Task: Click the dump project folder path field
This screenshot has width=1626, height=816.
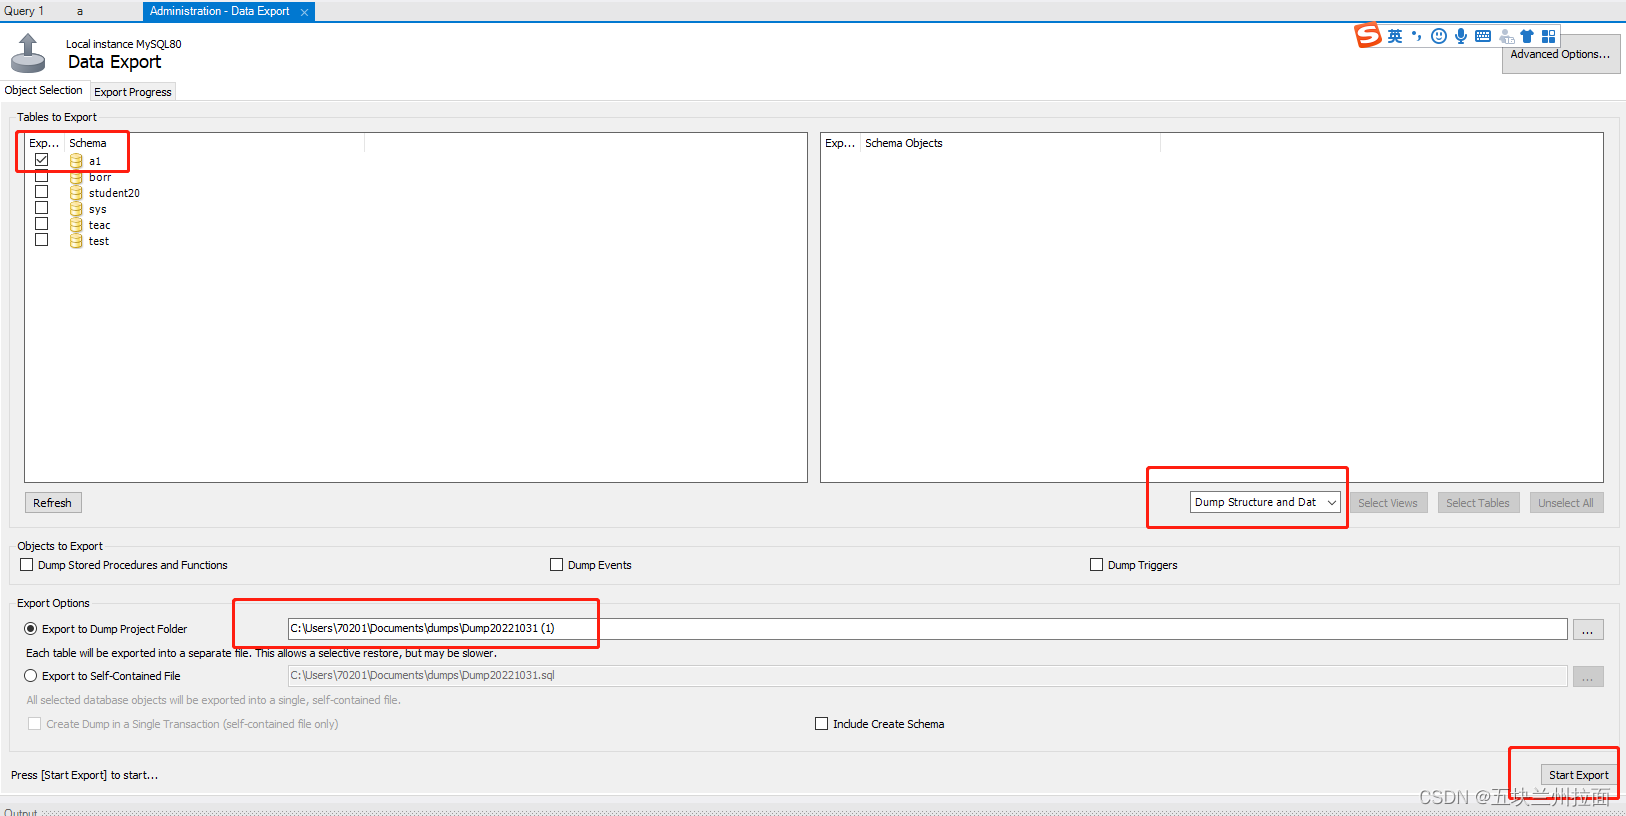Action: tap(927, 628)
